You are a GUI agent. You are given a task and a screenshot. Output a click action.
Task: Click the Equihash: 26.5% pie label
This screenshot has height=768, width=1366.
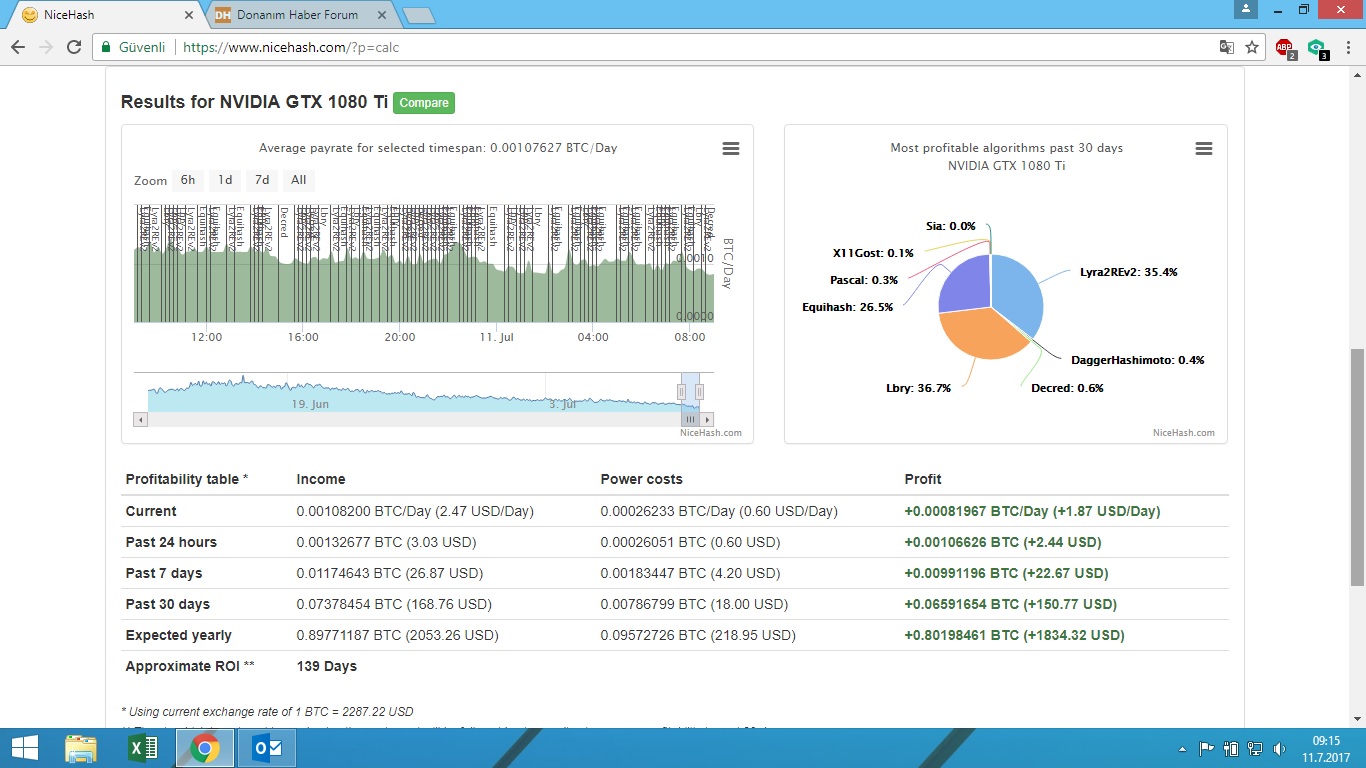(x=847, y=307)
